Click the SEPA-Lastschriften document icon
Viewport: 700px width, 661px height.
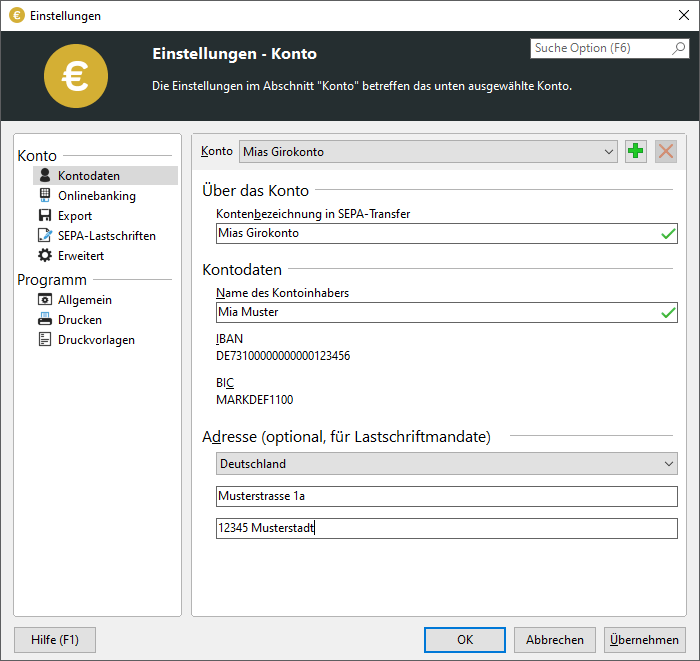(x=45, y=236)
